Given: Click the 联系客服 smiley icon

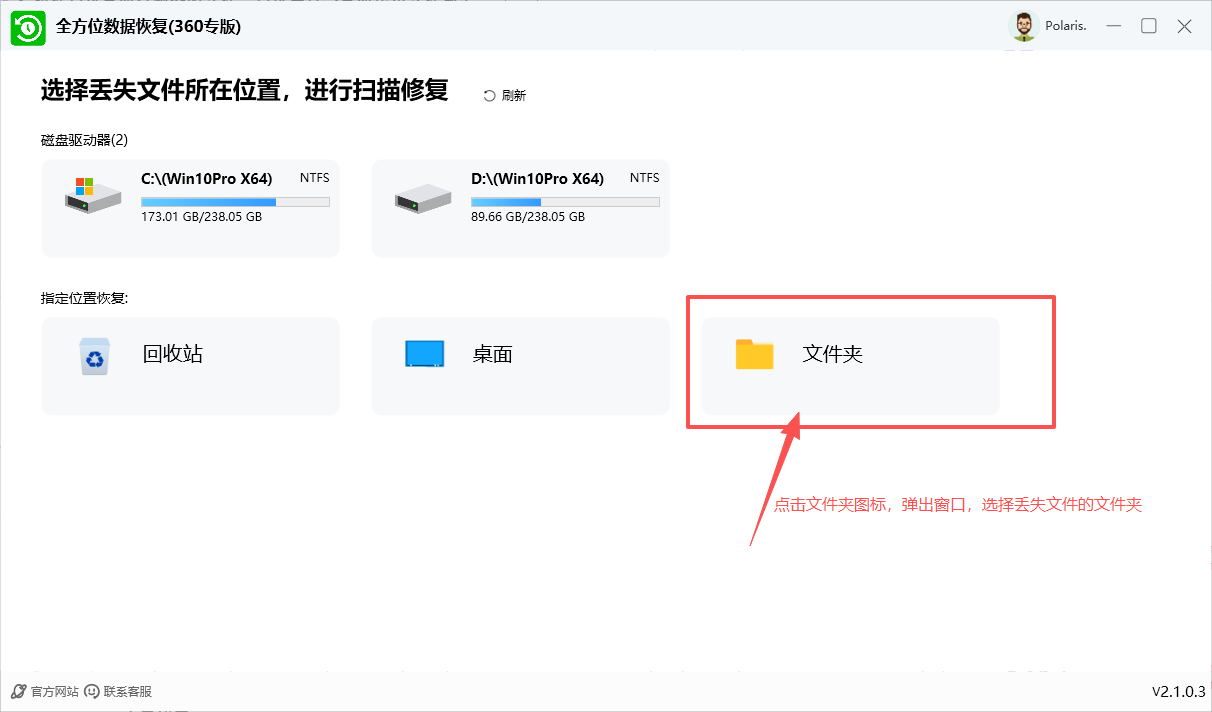Looking at the screenshot, I should point(92,691).
